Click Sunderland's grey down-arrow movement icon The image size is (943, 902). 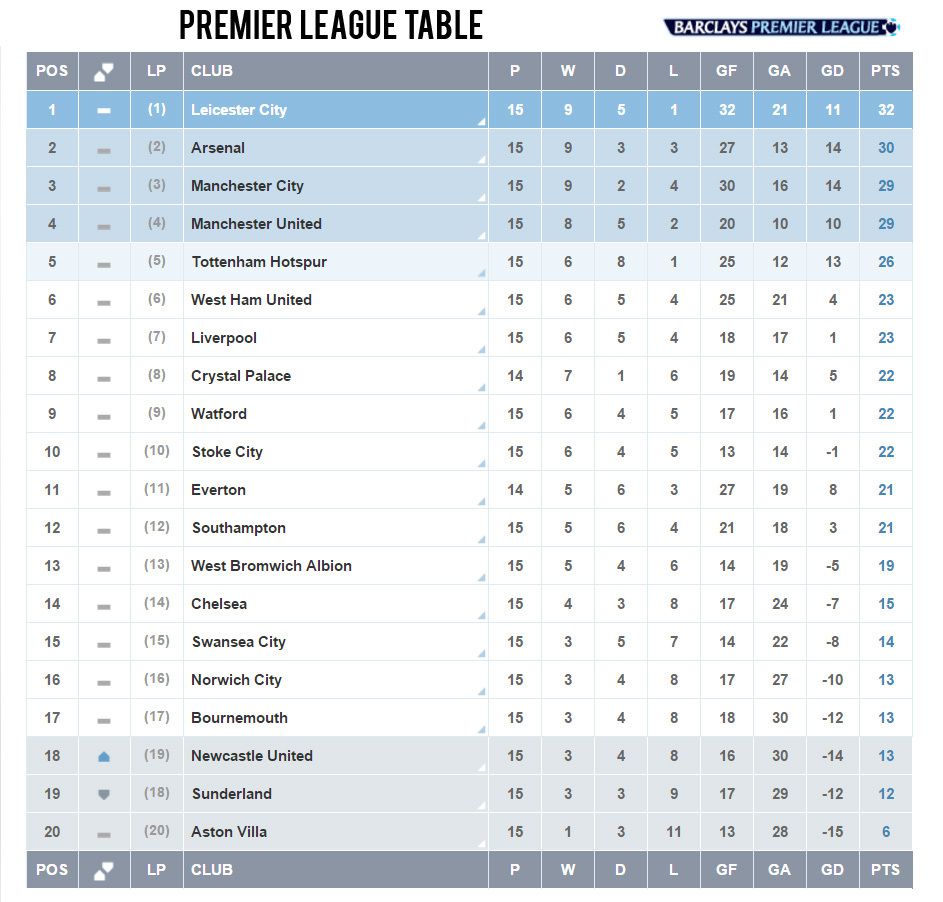104,795
